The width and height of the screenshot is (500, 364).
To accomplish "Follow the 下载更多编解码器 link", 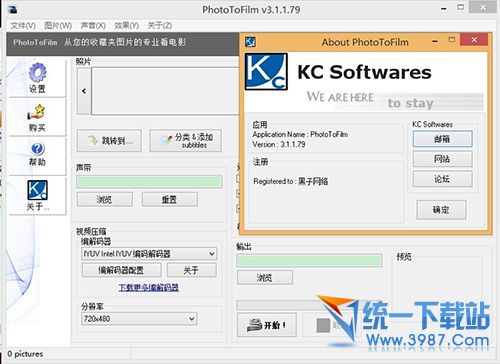I will click(149, 287).
